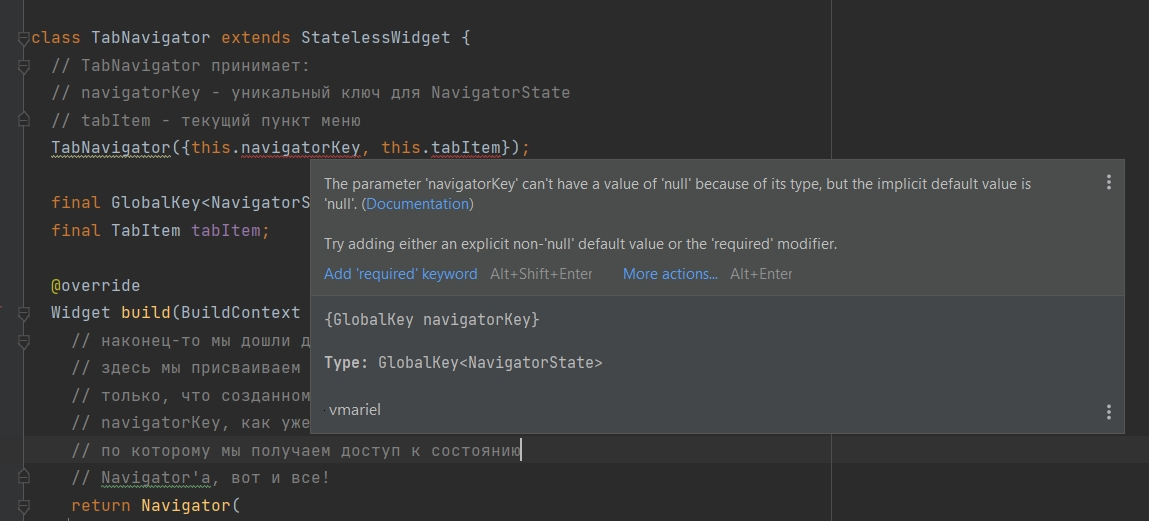
Task: Click the underlined "Navigator'a" word in comment
Action: 156,478
